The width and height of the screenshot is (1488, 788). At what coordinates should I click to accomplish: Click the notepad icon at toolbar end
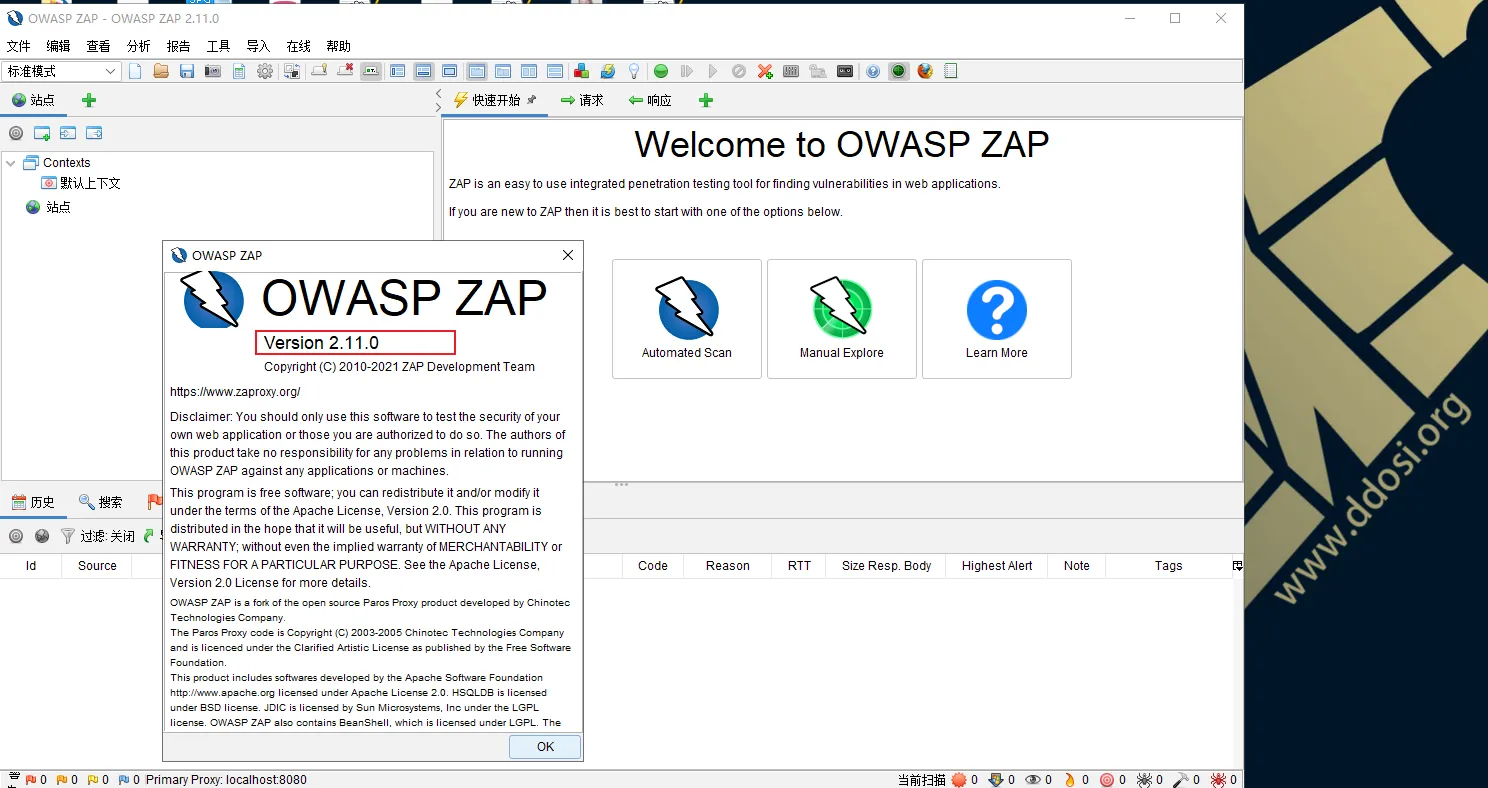(x=951, y=71)
